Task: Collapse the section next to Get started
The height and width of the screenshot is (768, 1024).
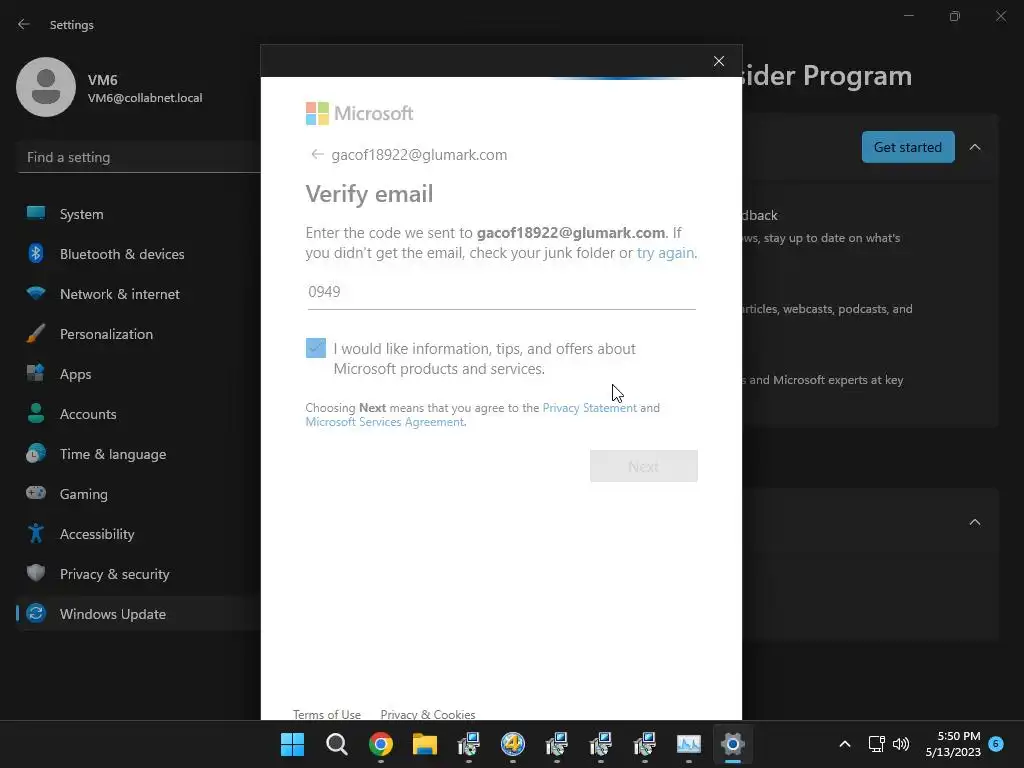Action: (x=975, y=147)
